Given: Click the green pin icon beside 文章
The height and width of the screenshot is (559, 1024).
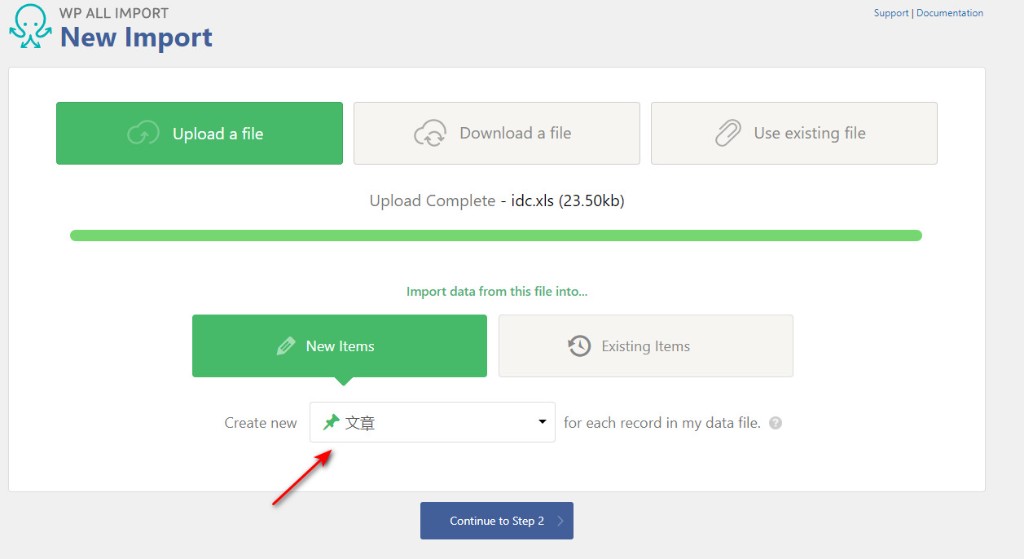Looking at the screenshot, I should (331, 422).
